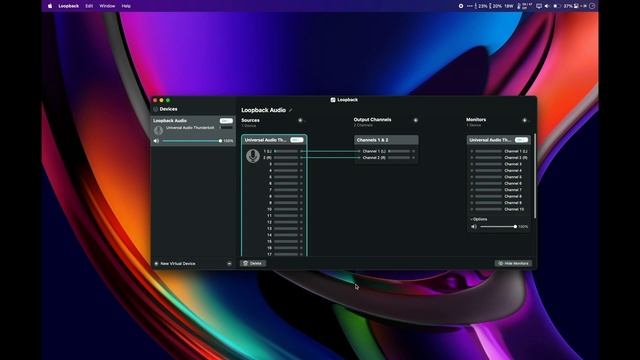Open the Loopback app menu

point(69,6)
